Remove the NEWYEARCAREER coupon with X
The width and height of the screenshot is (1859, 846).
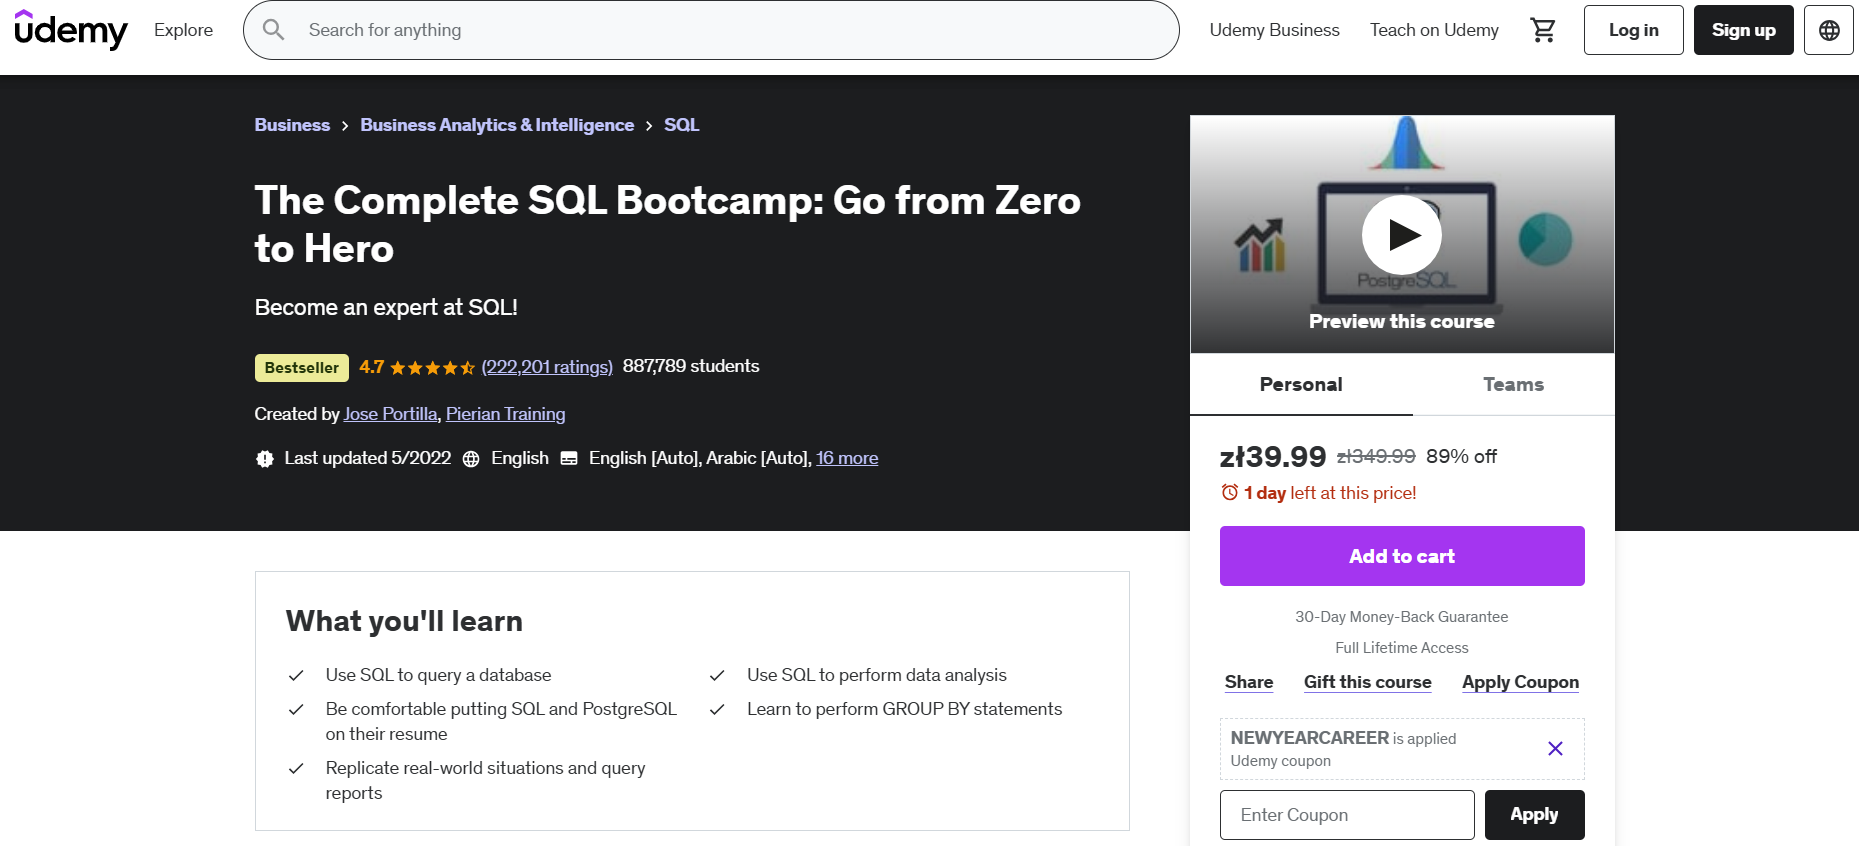pyautogui.click(x=1555, y=748)
